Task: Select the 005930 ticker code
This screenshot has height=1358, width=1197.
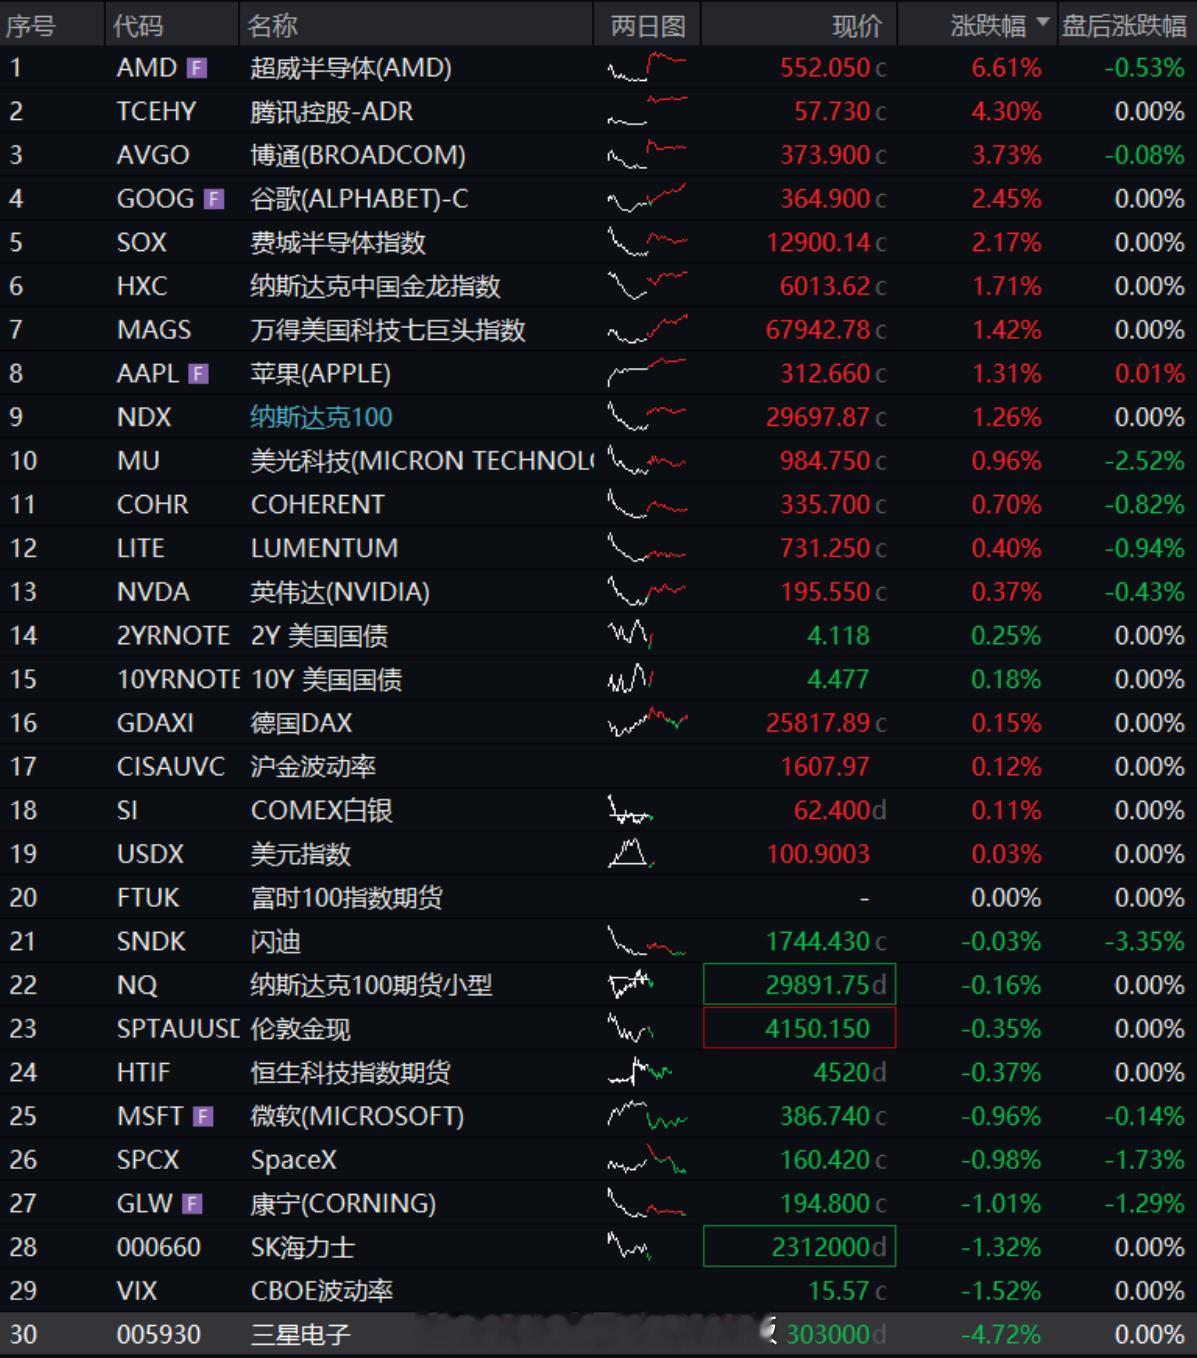Action: click(x=159, y=1335)
